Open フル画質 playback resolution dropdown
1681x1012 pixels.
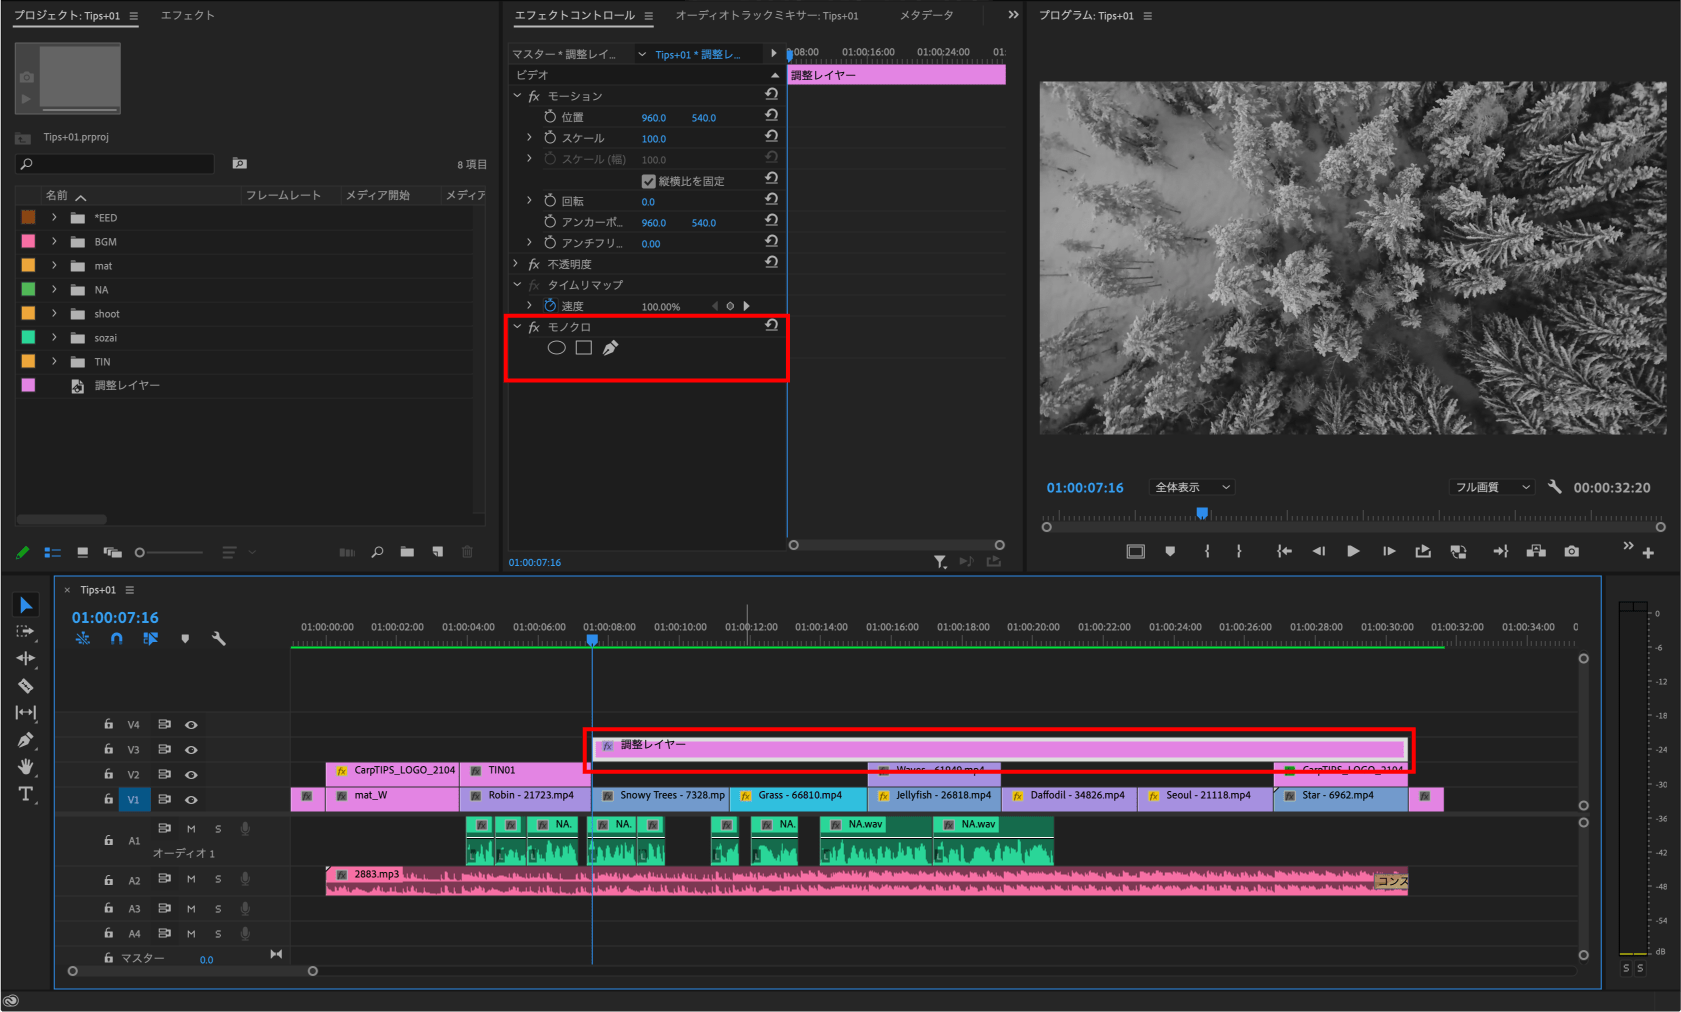[1492, 487]
